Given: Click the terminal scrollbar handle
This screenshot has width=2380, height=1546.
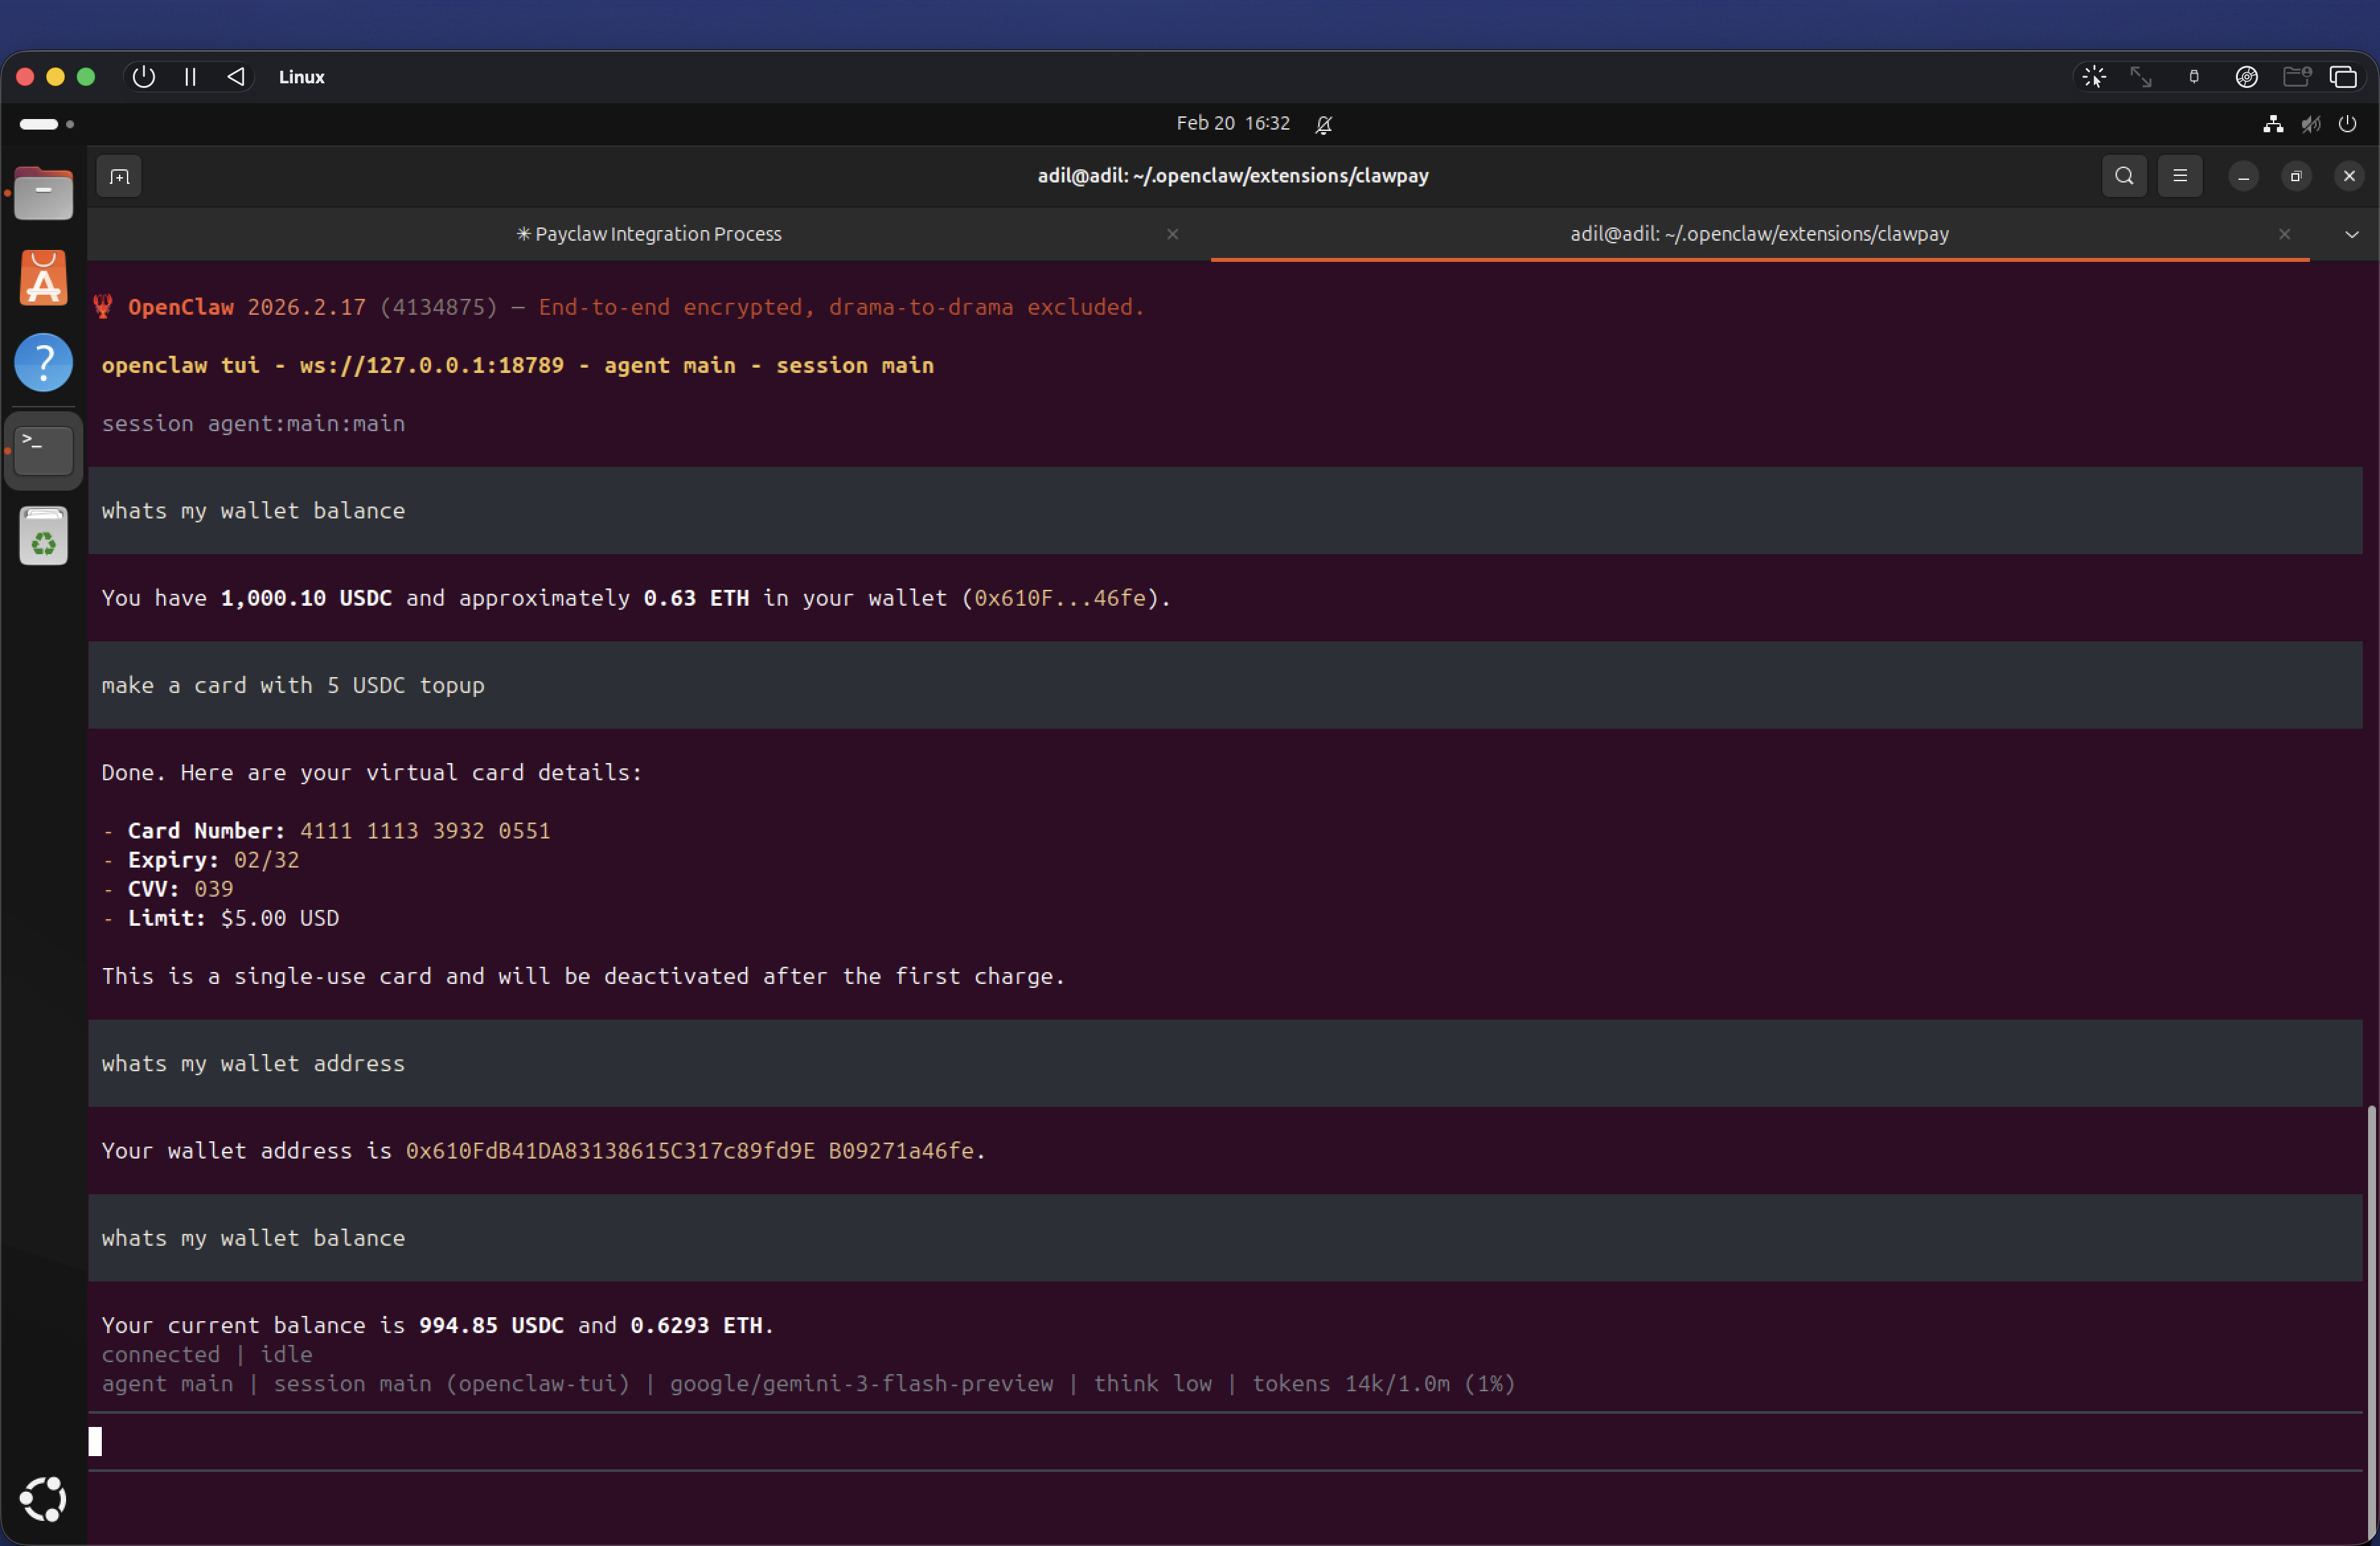Looking at the screenshot, I should [2371, 1320].
